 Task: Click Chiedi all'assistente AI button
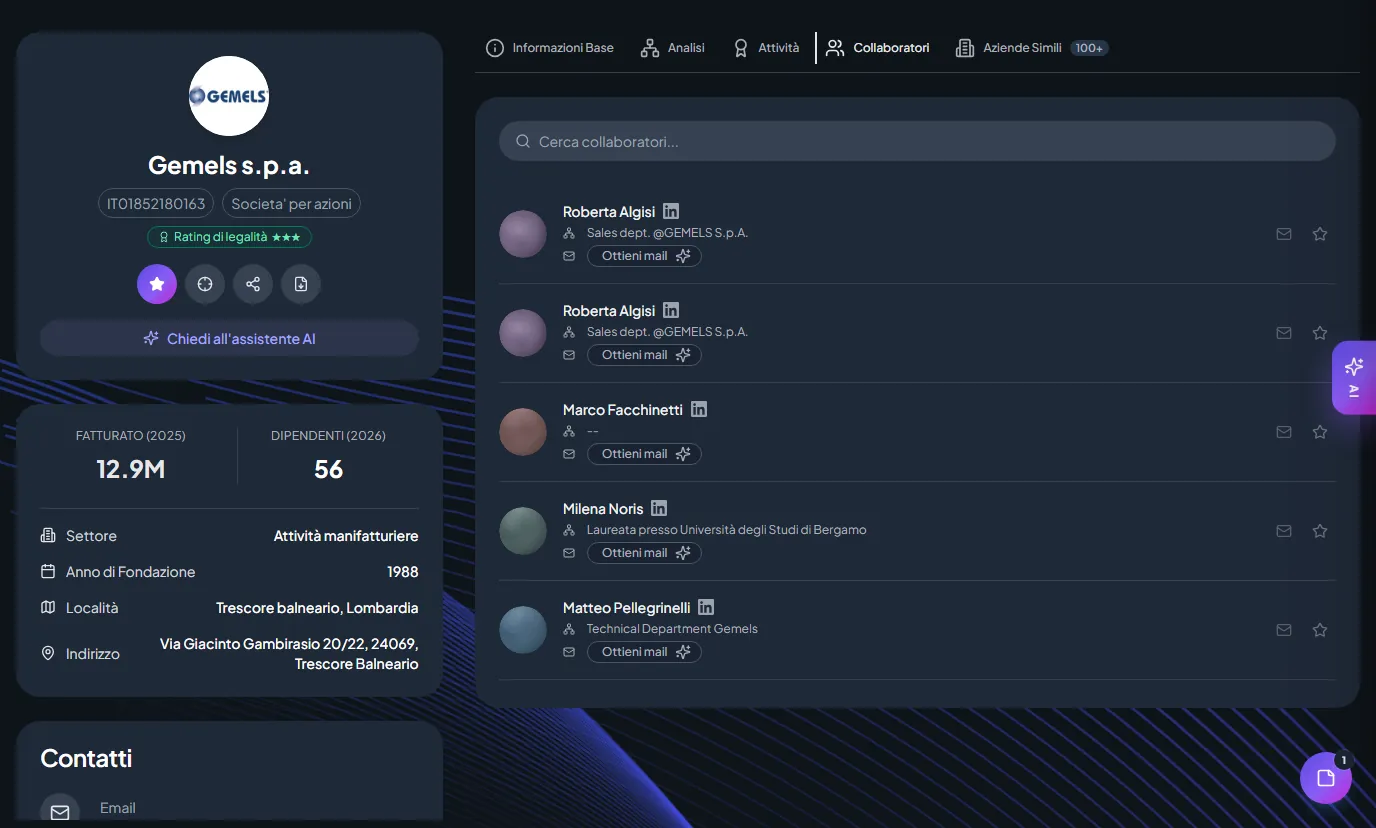pos(229,339)
